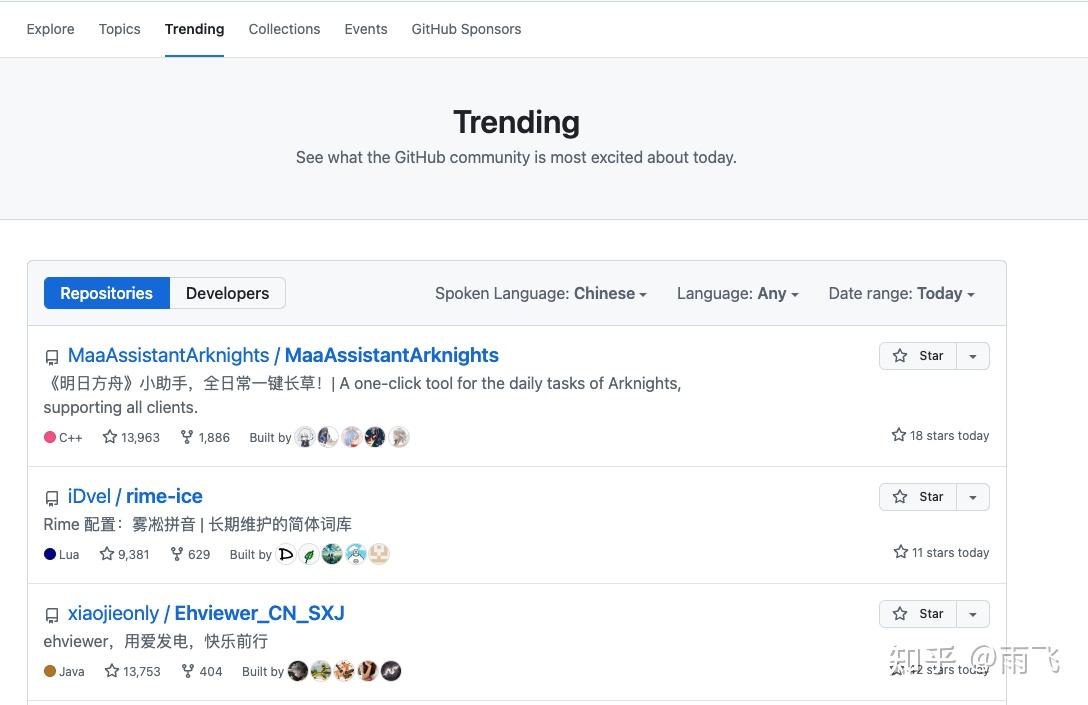Click the repo book icon beside rime-ice
This screenshot has width=1088, height=705.
click(52, 498)
